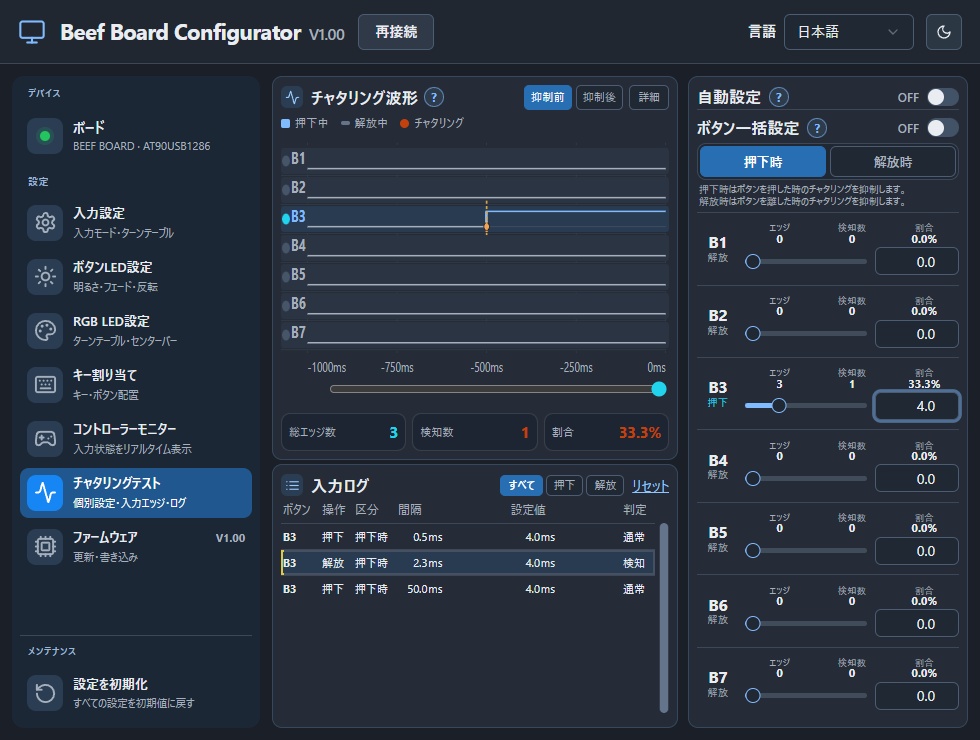Open ファームウェア update page
Screen dimensions: 980x740
(136, 547)
